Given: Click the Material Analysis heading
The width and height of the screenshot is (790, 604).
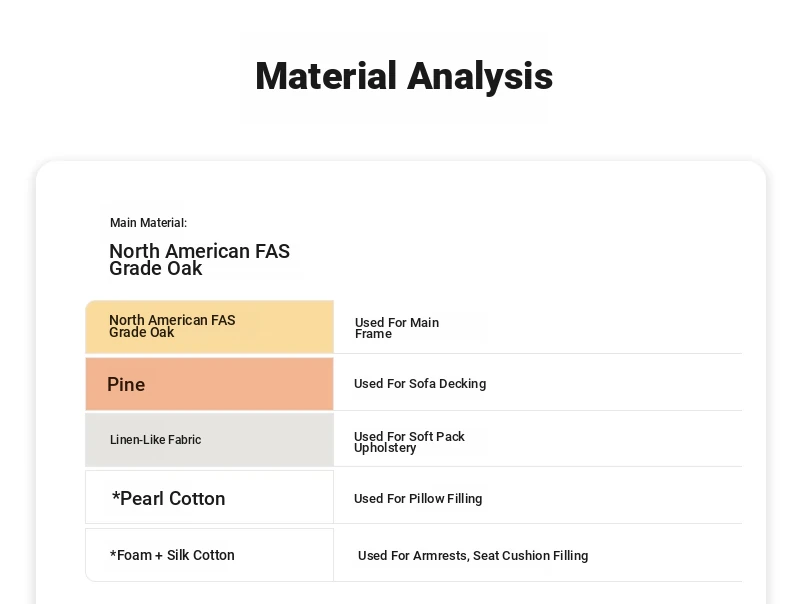Looking at the screenshot, I should pyautogui.click(x=404, y=77).
